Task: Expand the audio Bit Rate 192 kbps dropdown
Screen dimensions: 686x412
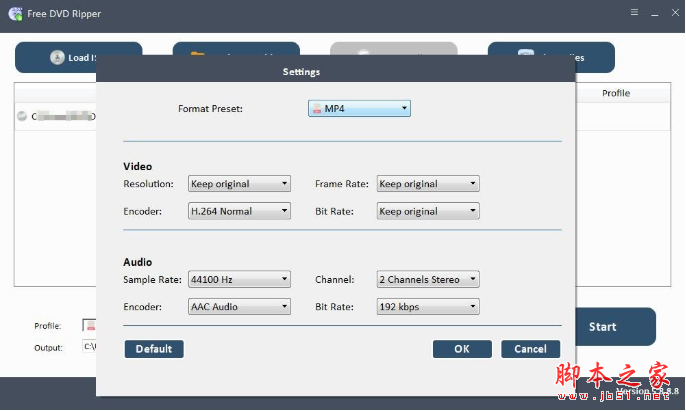Action: 428,307
